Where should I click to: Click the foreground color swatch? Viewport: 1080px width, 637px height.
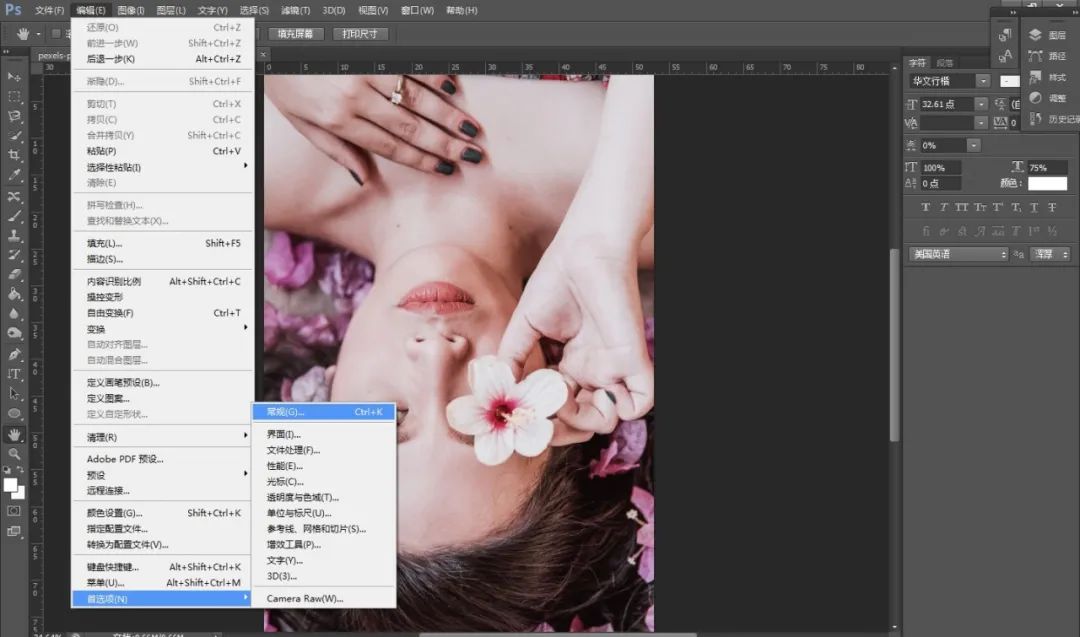click(10, 485)
